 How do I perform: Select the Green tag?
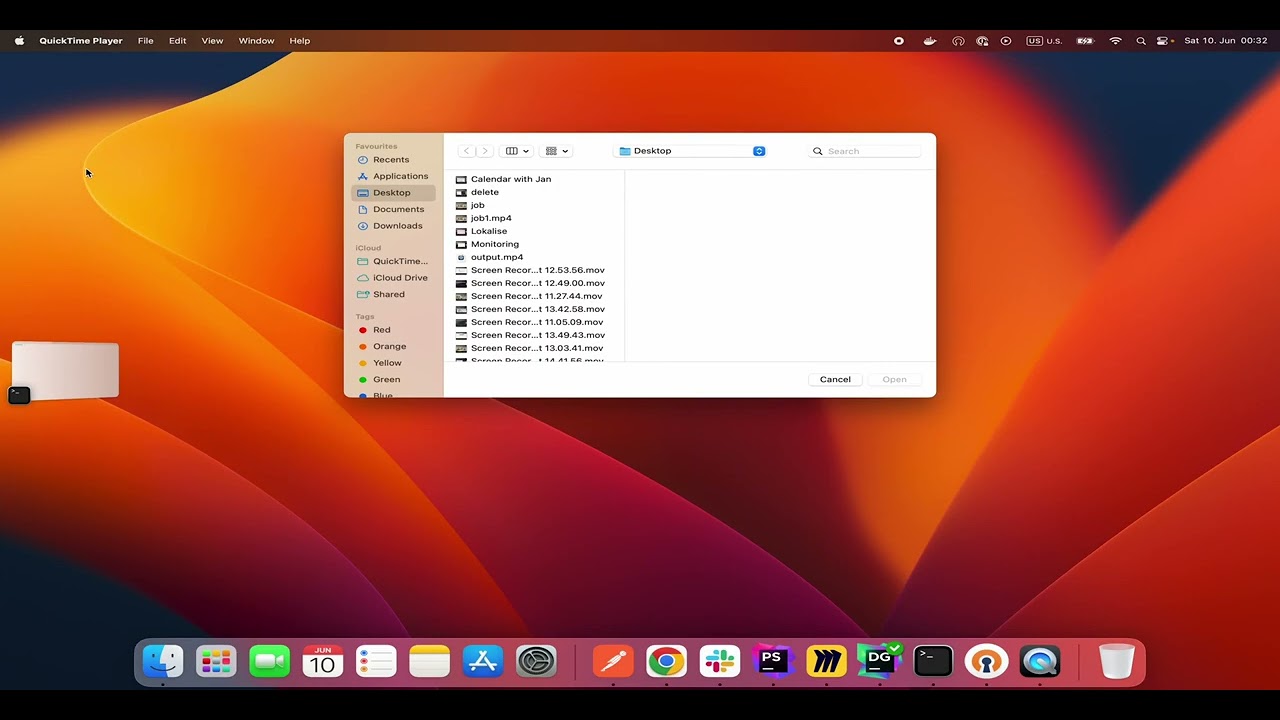(391, 380)
